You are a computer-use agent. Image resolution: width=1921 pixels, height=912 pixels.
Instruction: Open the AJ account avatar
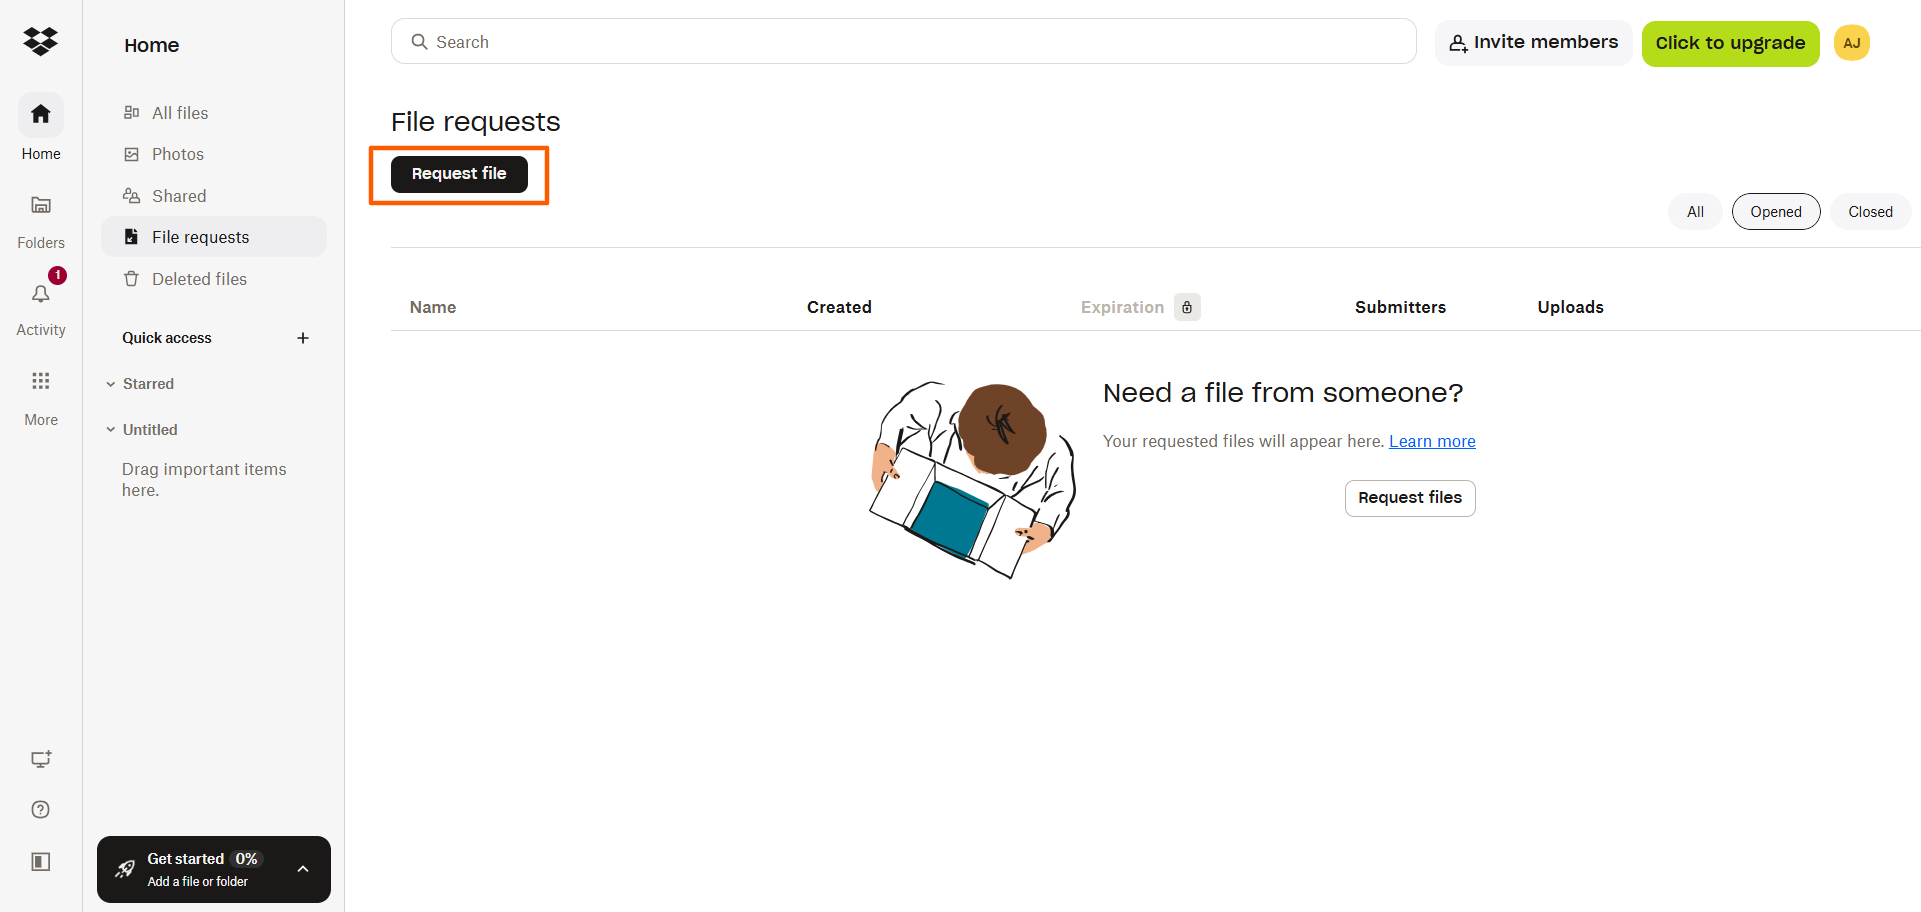(x=1852, y=43)
